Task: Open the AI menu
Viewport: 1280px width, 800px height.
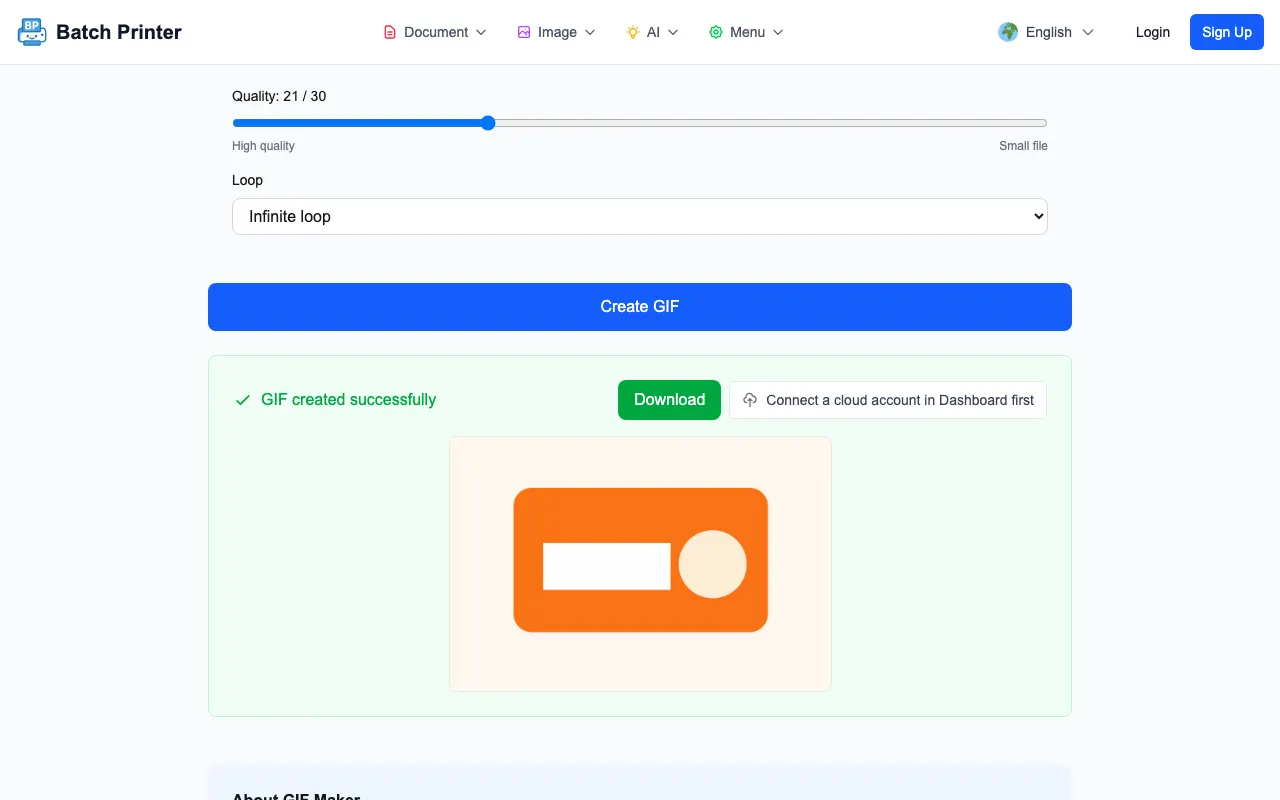Action: point(652,32)
